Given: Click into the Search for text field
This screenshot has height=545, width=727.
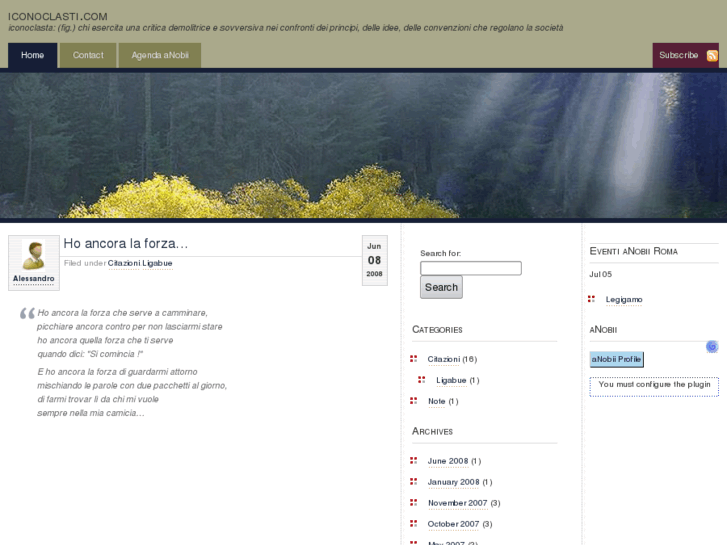Looking at the screenshot, I should pos(471,268).
